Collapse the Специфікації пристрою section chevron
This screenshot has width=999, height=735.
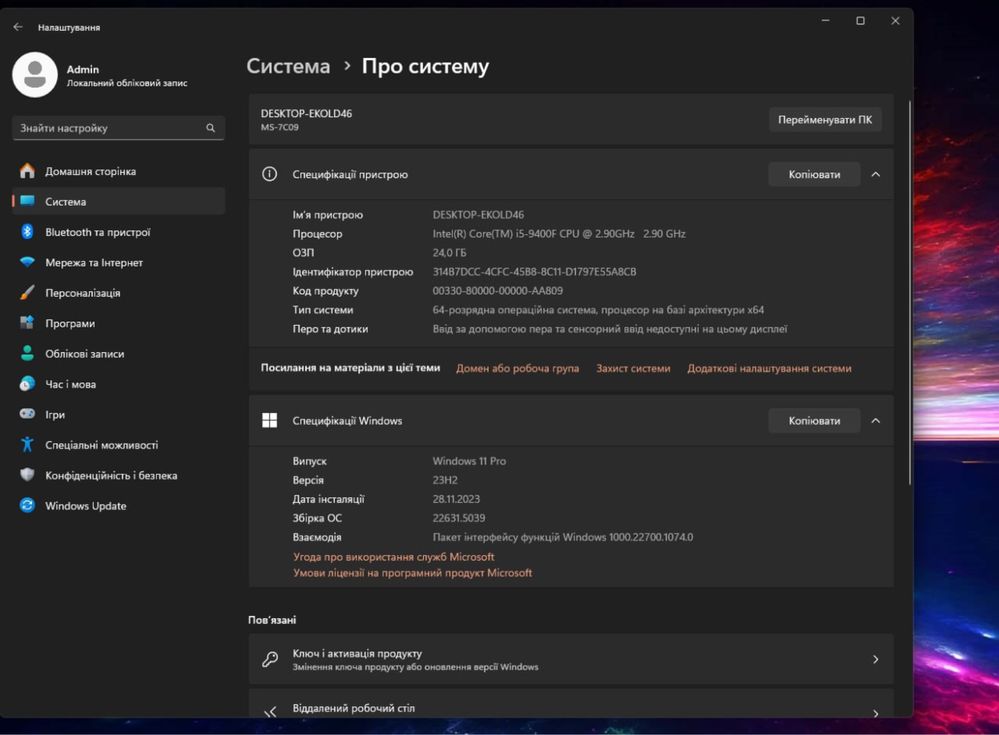point(875,175)
